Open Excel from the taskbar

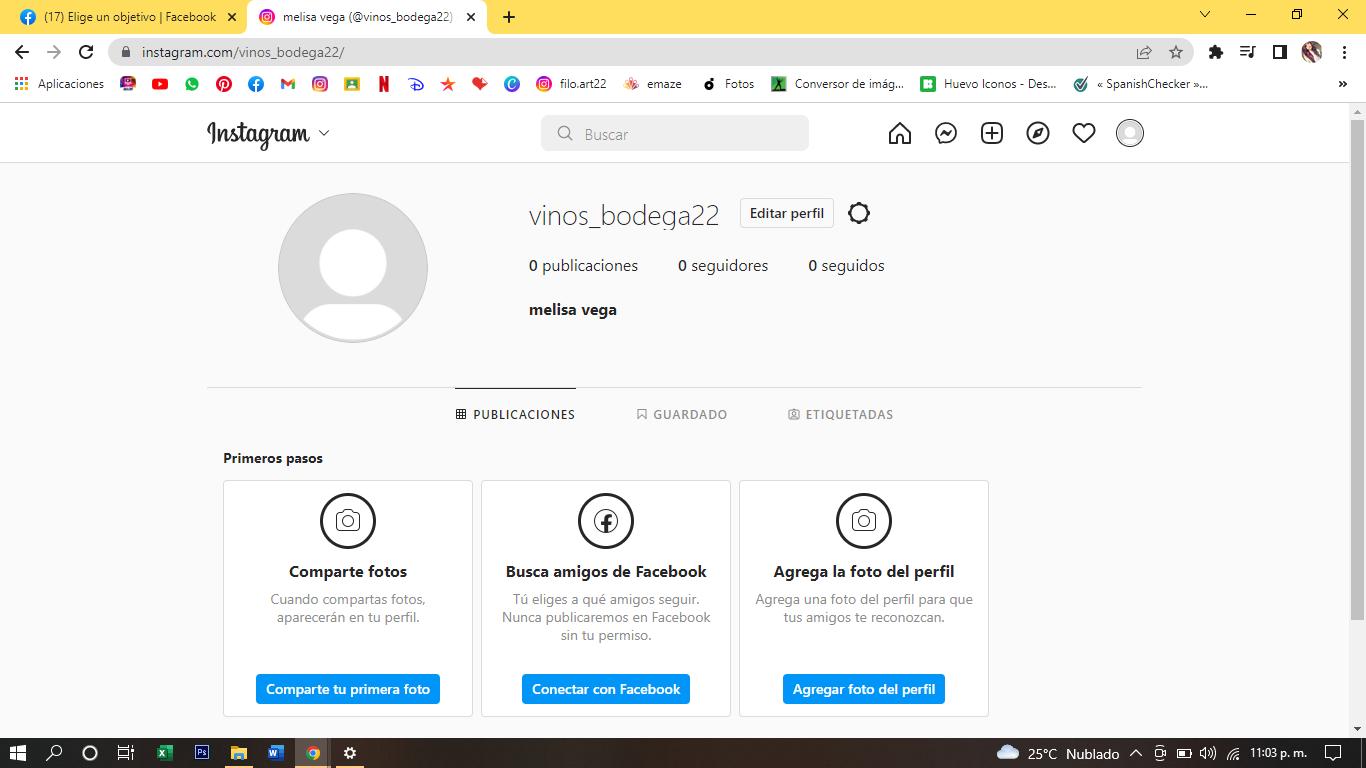[x=165, y=753]
